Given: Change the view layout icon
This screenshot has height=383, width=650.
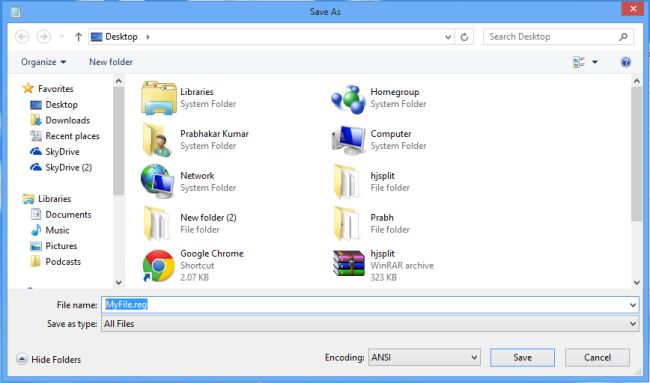Looking at the screenshot, I should 579,62.
